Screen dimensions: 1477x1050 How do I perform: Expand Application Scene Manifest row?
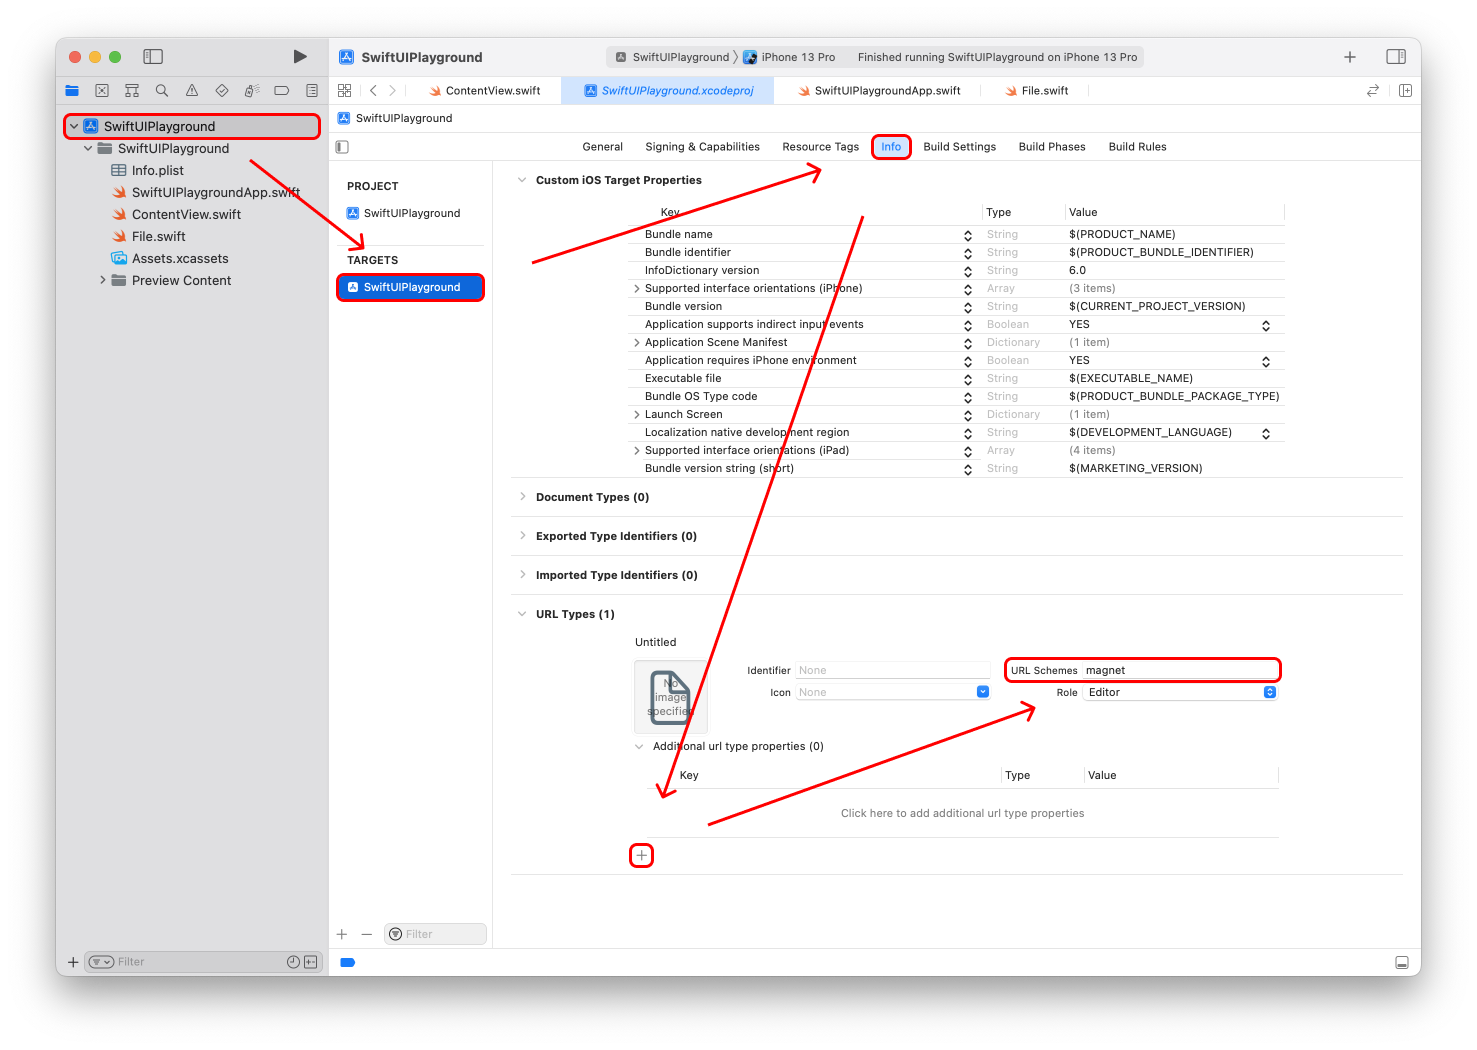point(637,343)
